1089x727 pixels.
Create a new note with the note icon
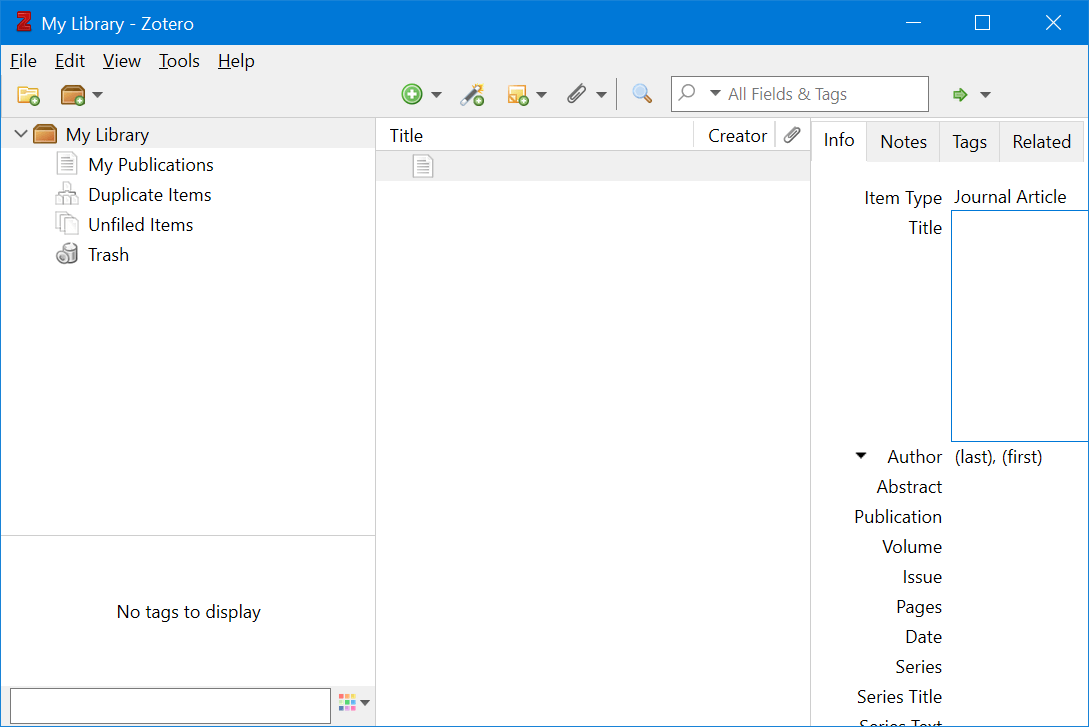520,93
